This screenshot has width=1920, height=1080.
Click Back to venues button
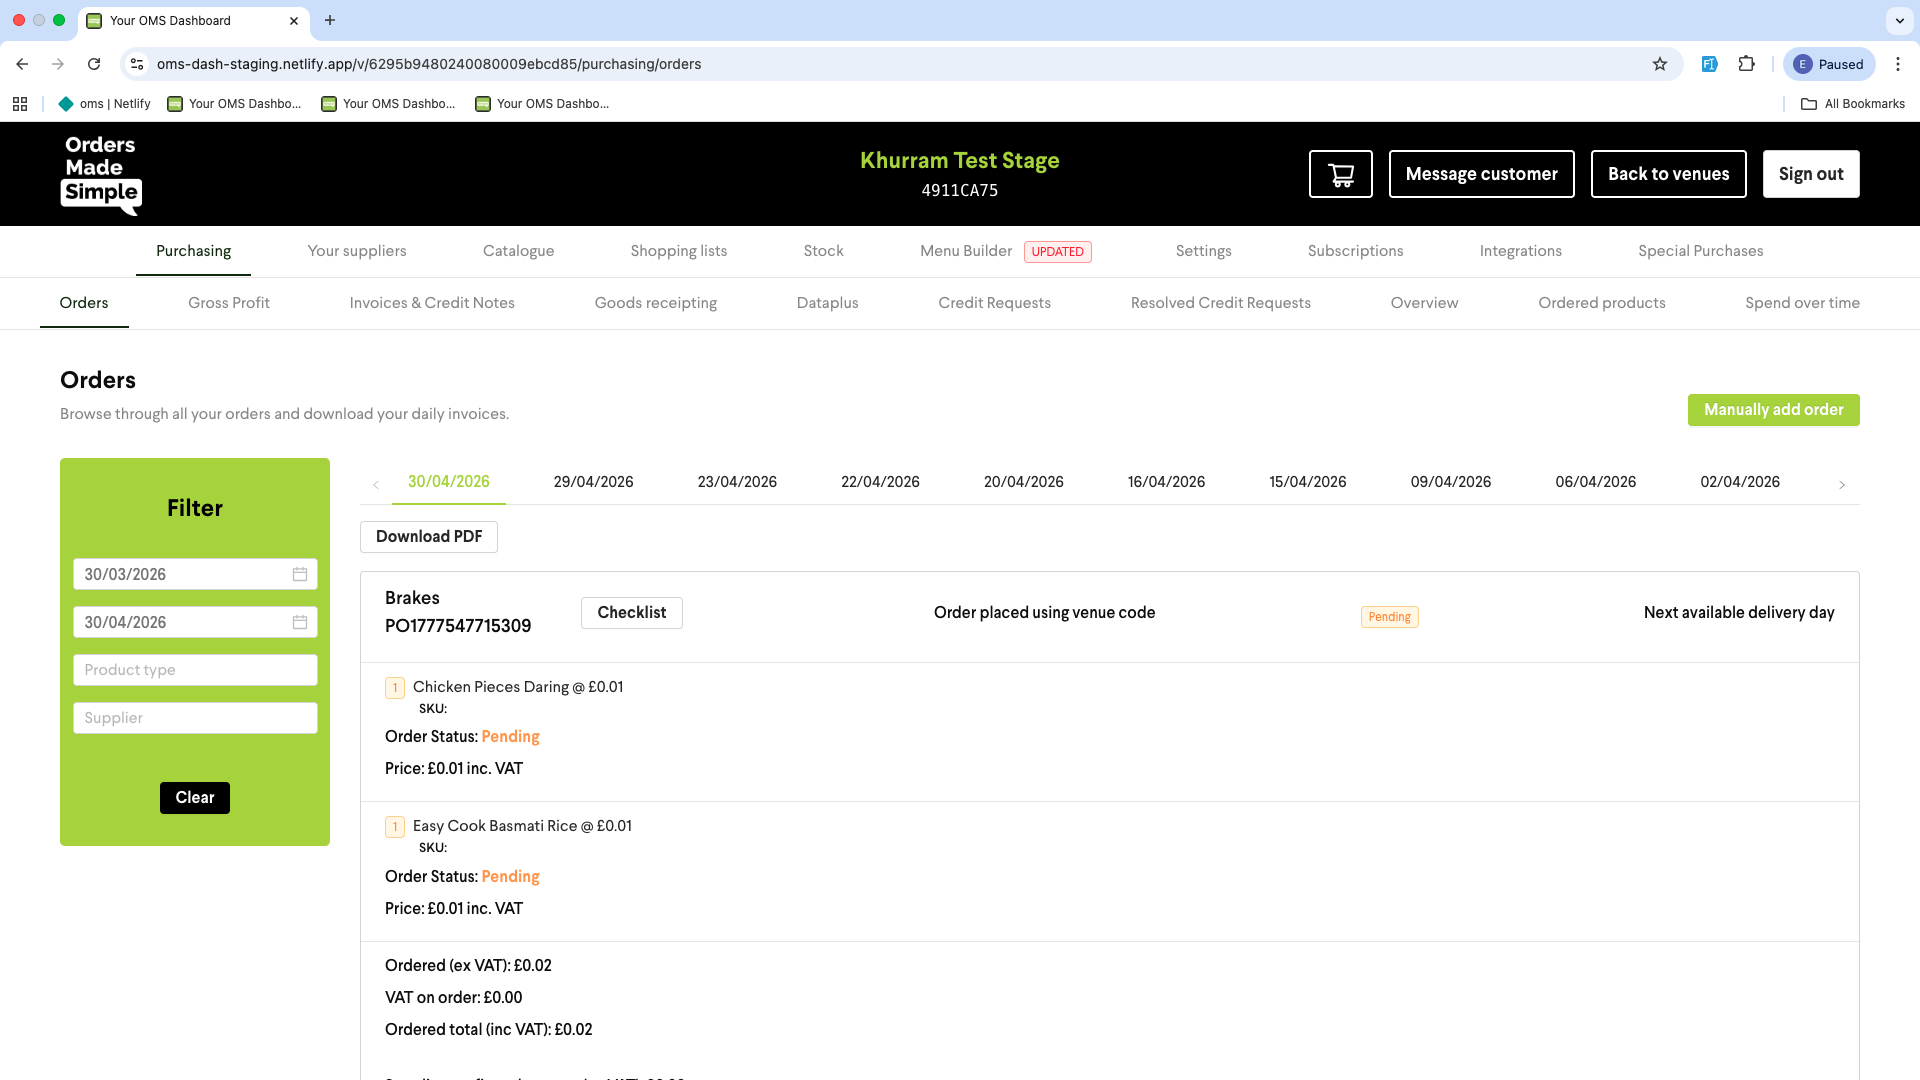pos(1668,174)
